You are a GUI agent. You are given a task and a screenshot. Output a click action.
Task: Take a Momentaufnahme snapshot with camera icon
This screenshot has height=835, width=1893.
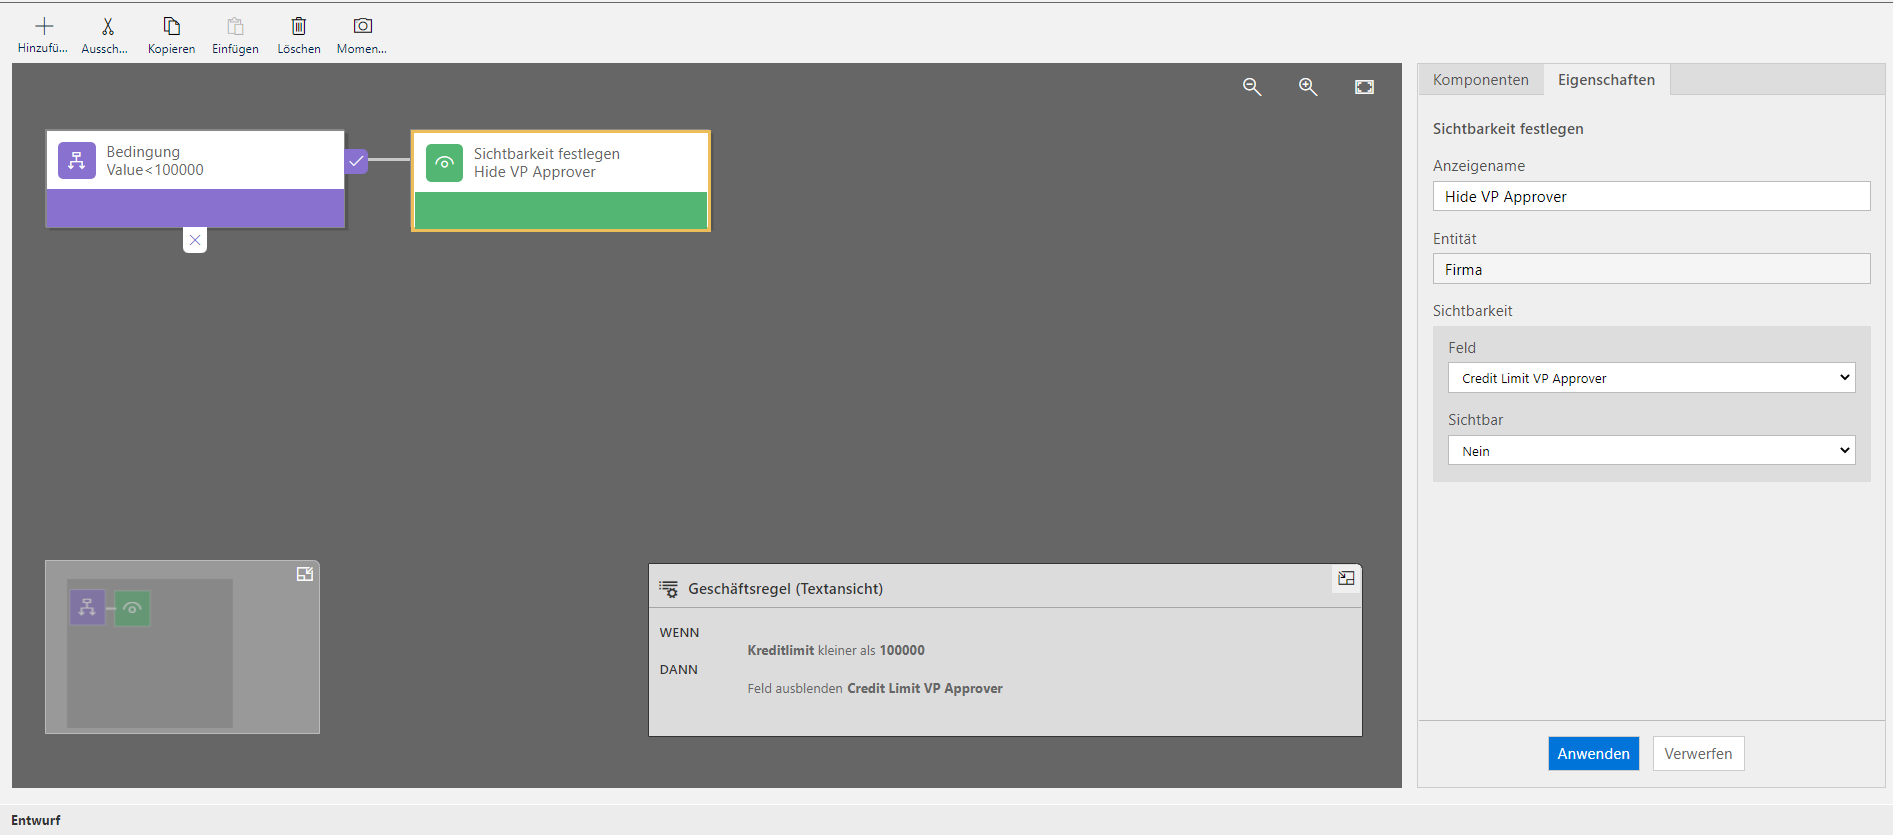(363, 26)
